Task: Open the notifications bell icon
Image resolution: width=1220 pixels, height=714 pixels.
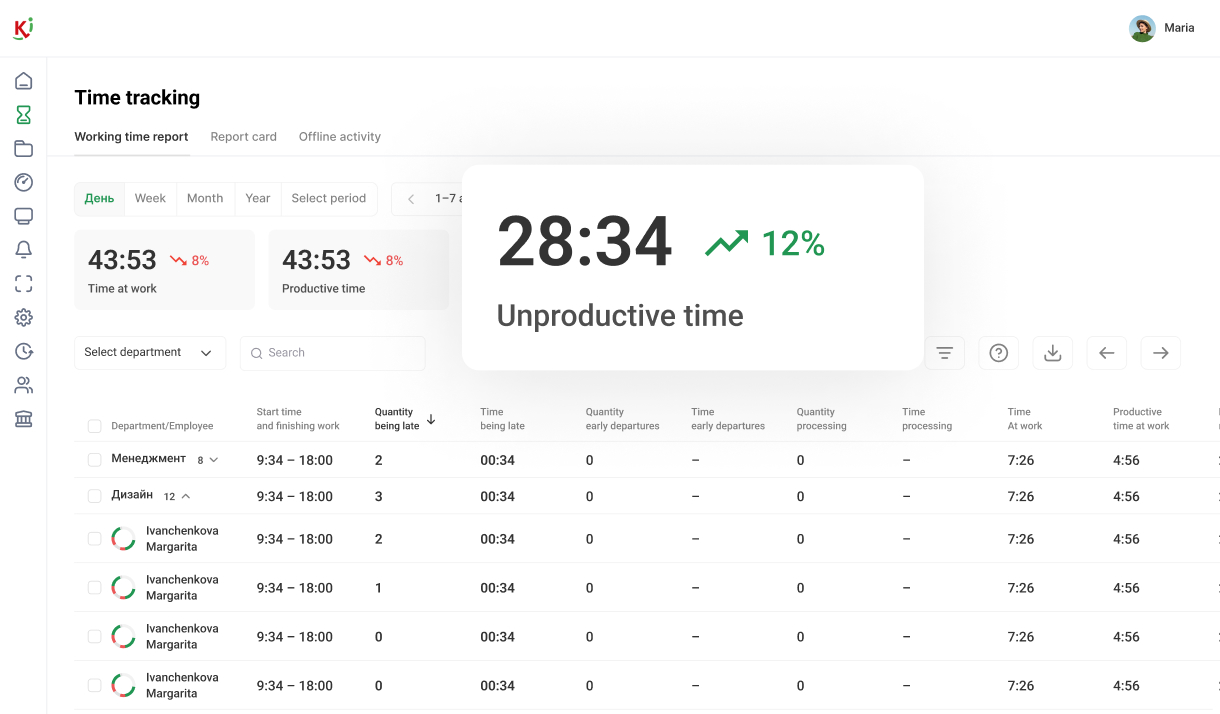Action: [x=23, y=249]
